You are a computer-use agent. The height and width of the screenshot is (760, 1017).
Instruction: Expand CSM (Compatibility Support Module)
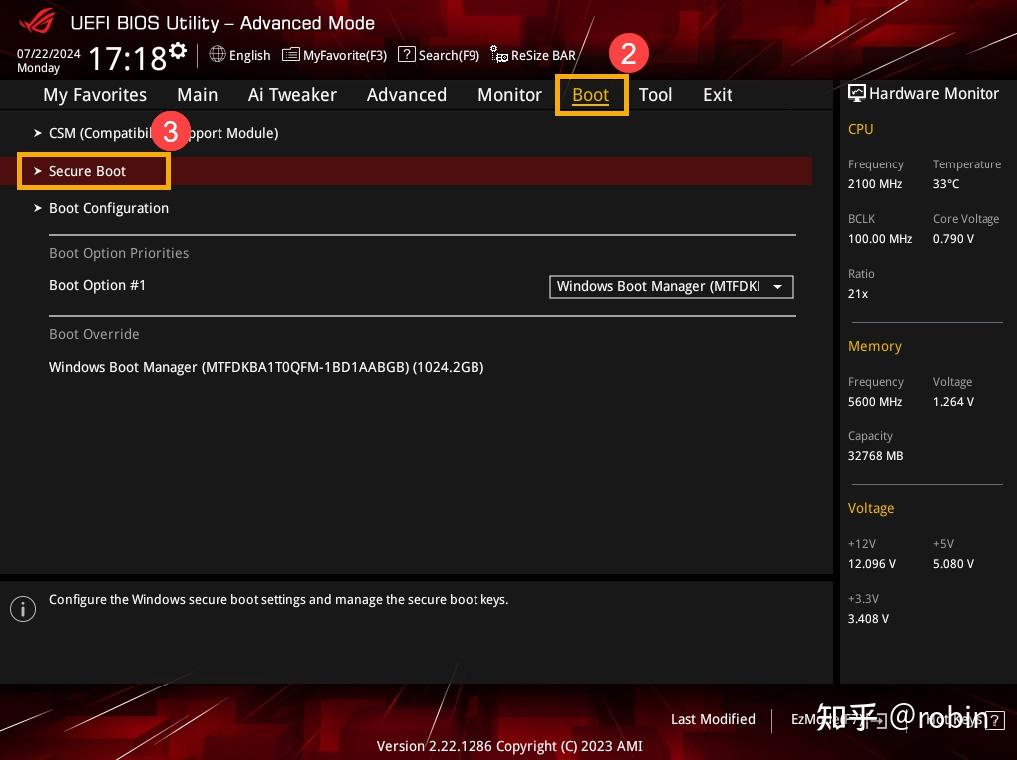pyautogui.click(x=163, y=133)
